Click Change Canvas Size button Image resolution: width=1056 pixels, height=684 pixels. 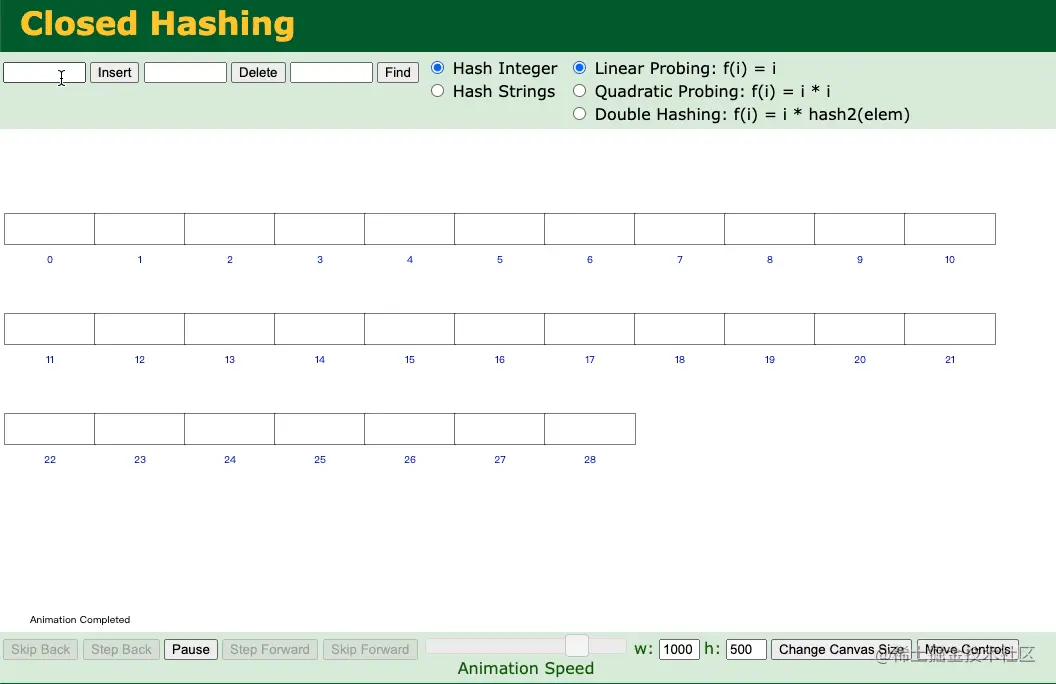[841, 650]
